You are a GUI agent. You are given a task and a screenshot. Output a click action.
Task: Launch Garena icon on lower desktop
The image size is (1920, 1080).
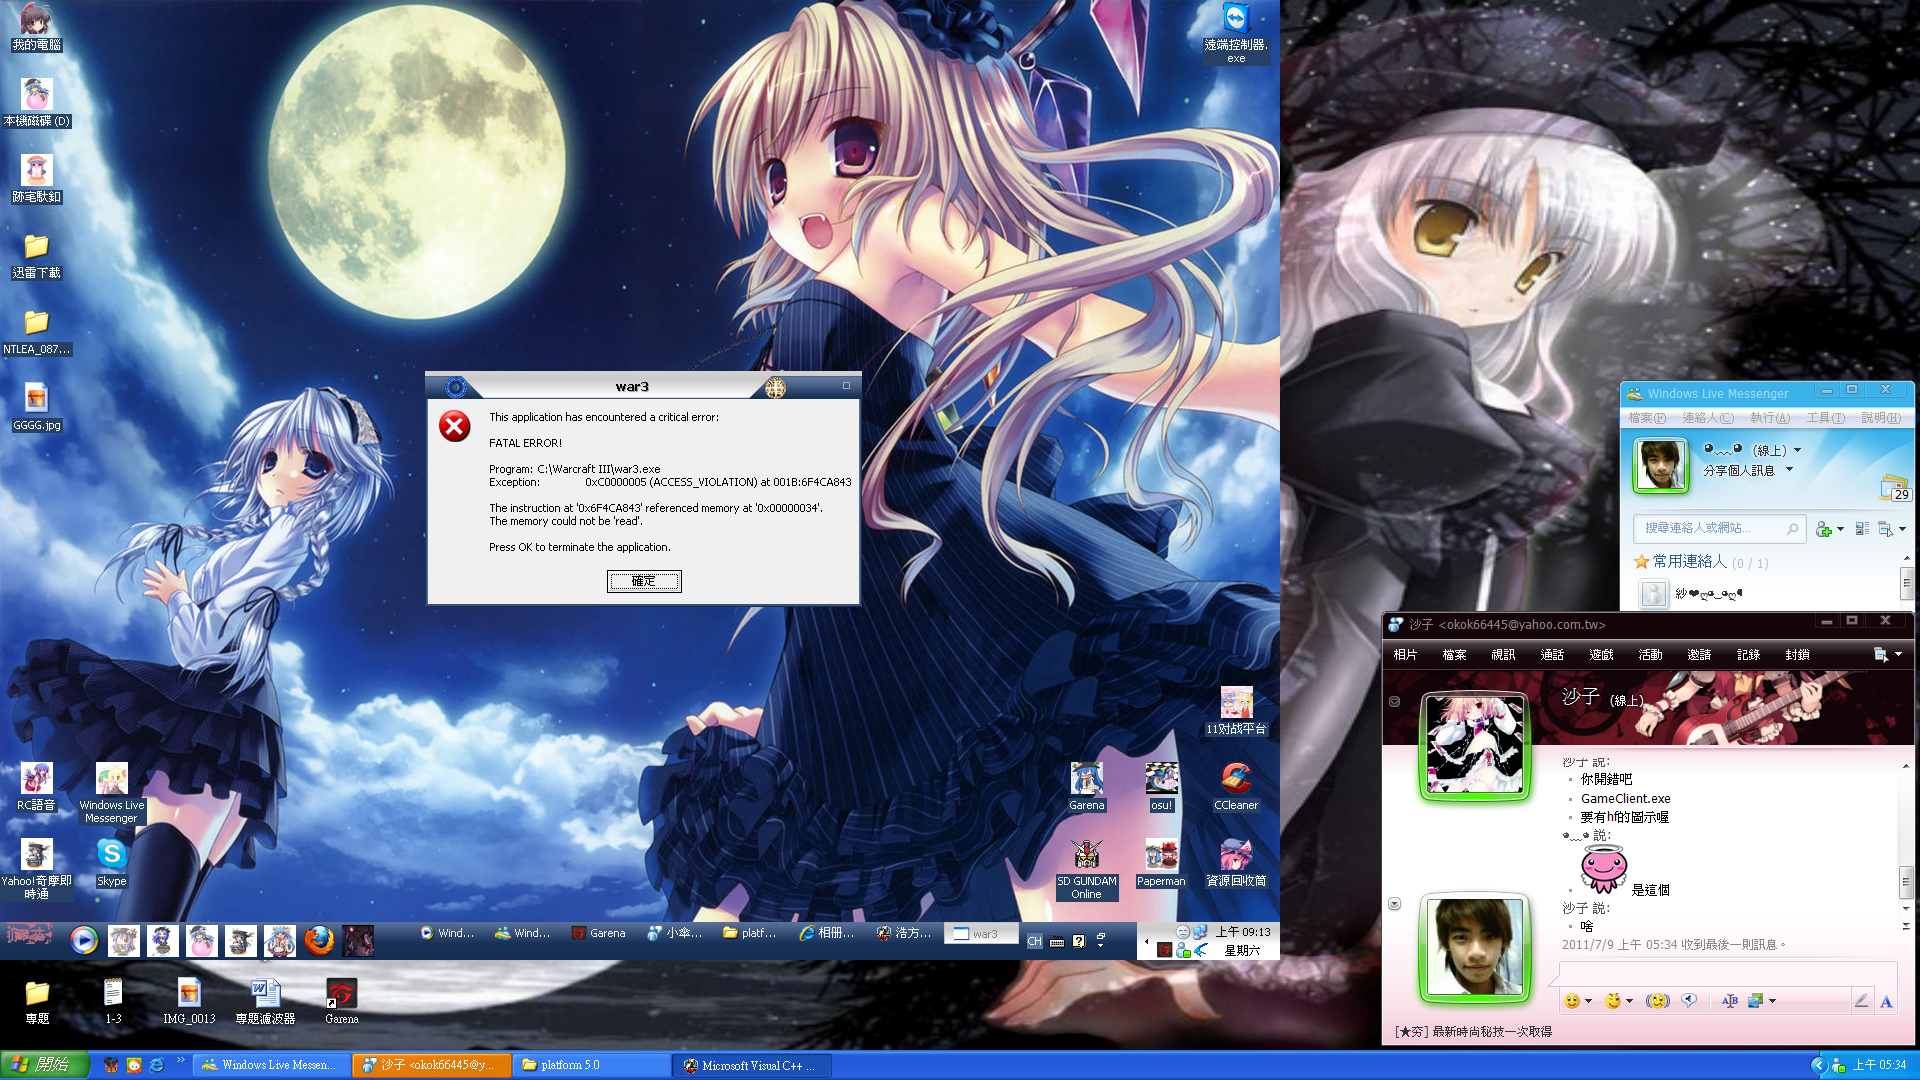[x=341, y=1001]
